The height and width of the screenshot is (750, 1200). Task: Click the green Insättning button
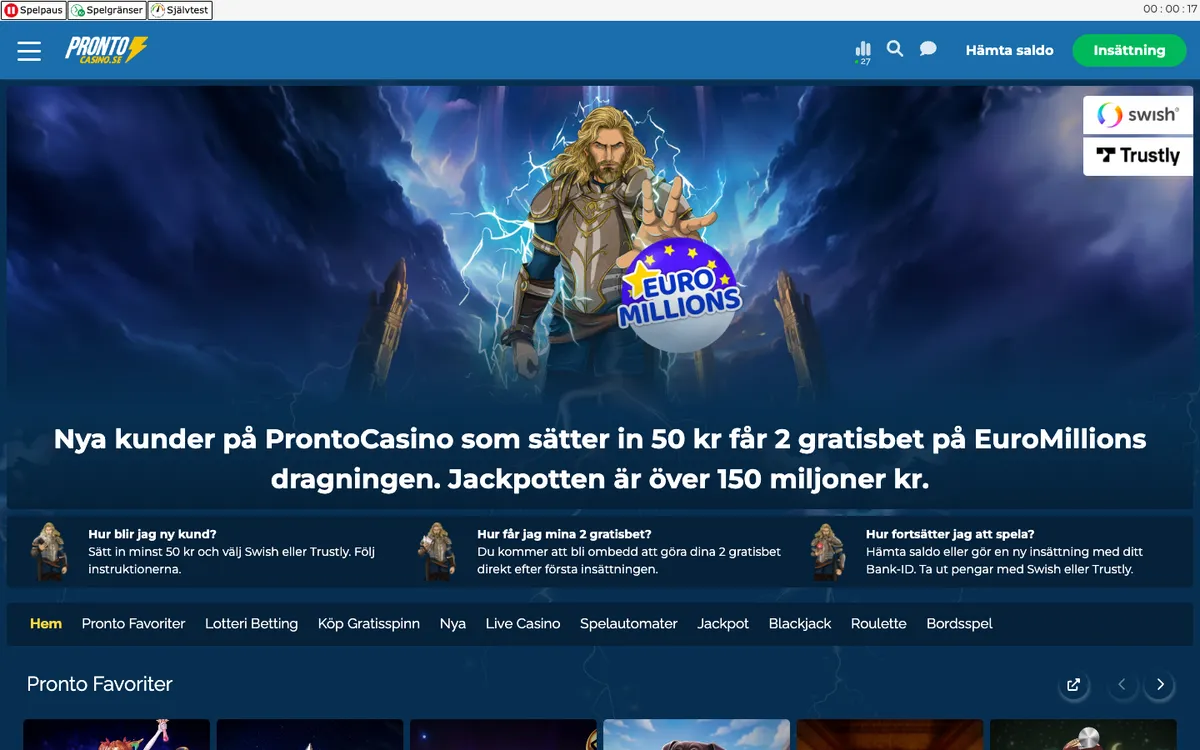pos(1129,50)
